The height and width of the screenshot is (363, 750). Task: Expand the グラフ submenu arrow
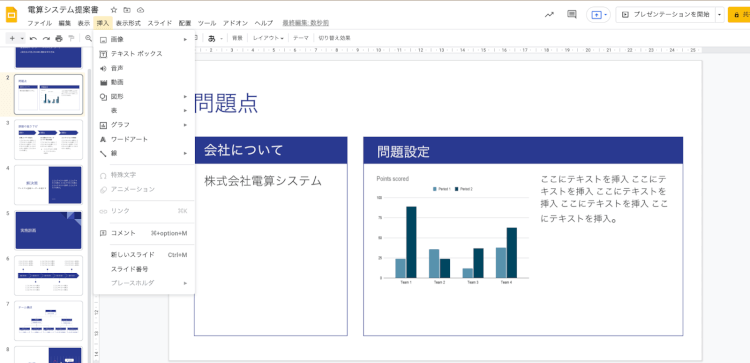185,125
